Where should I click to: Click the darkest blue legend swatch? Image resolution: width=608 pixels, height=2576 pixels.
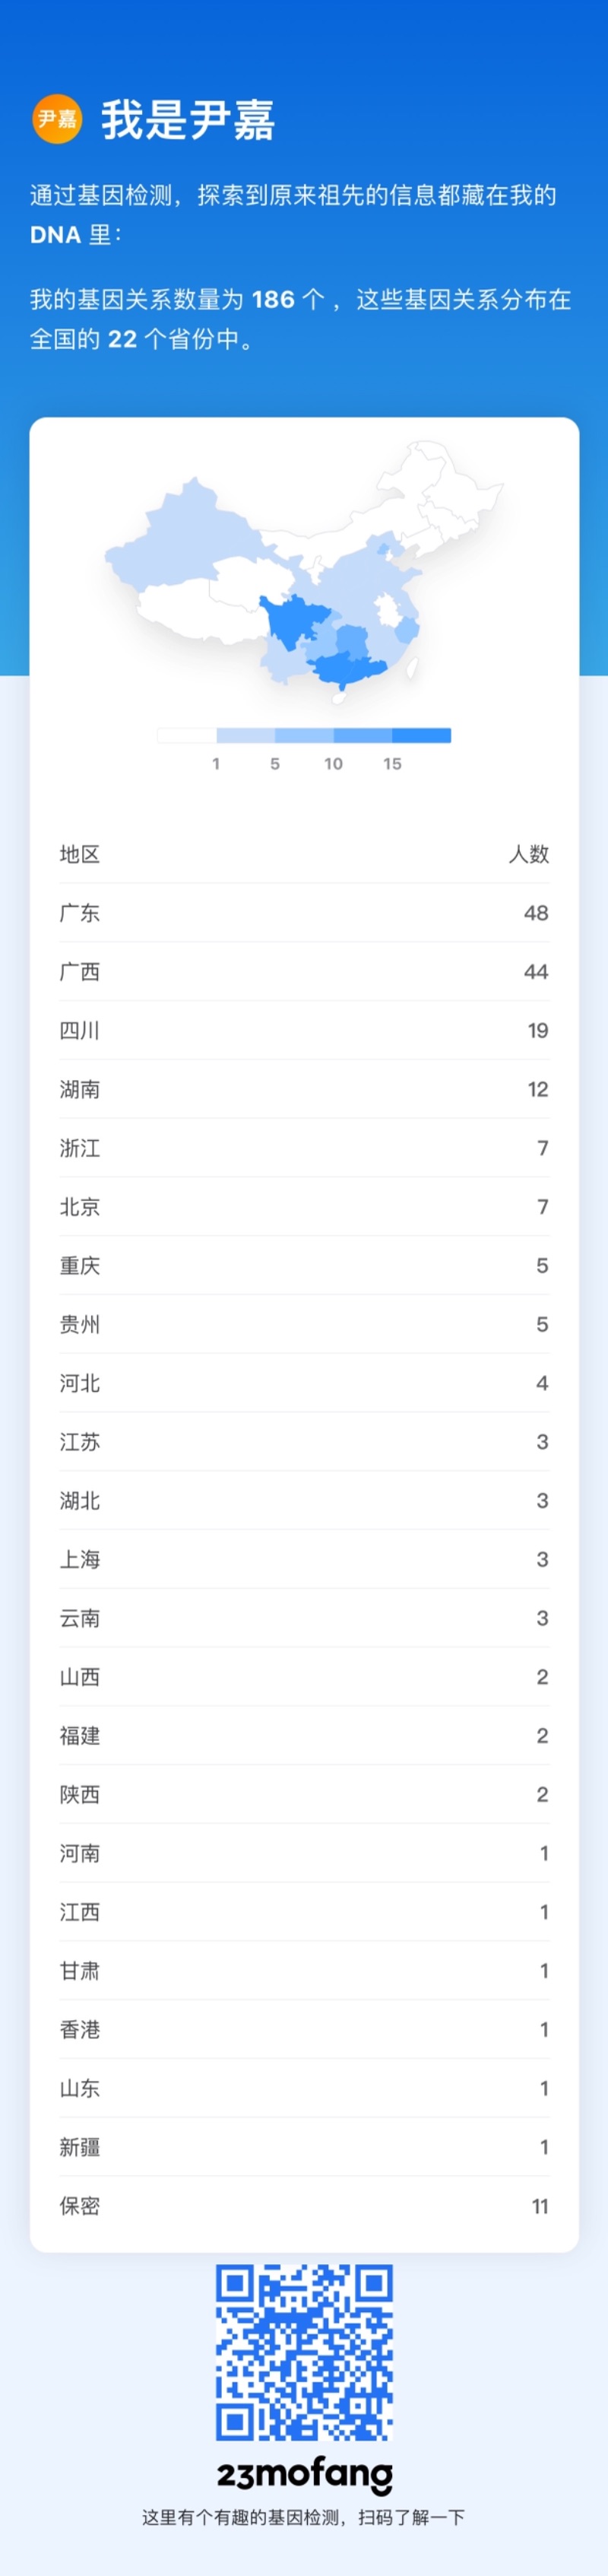(x=421, y=736)
